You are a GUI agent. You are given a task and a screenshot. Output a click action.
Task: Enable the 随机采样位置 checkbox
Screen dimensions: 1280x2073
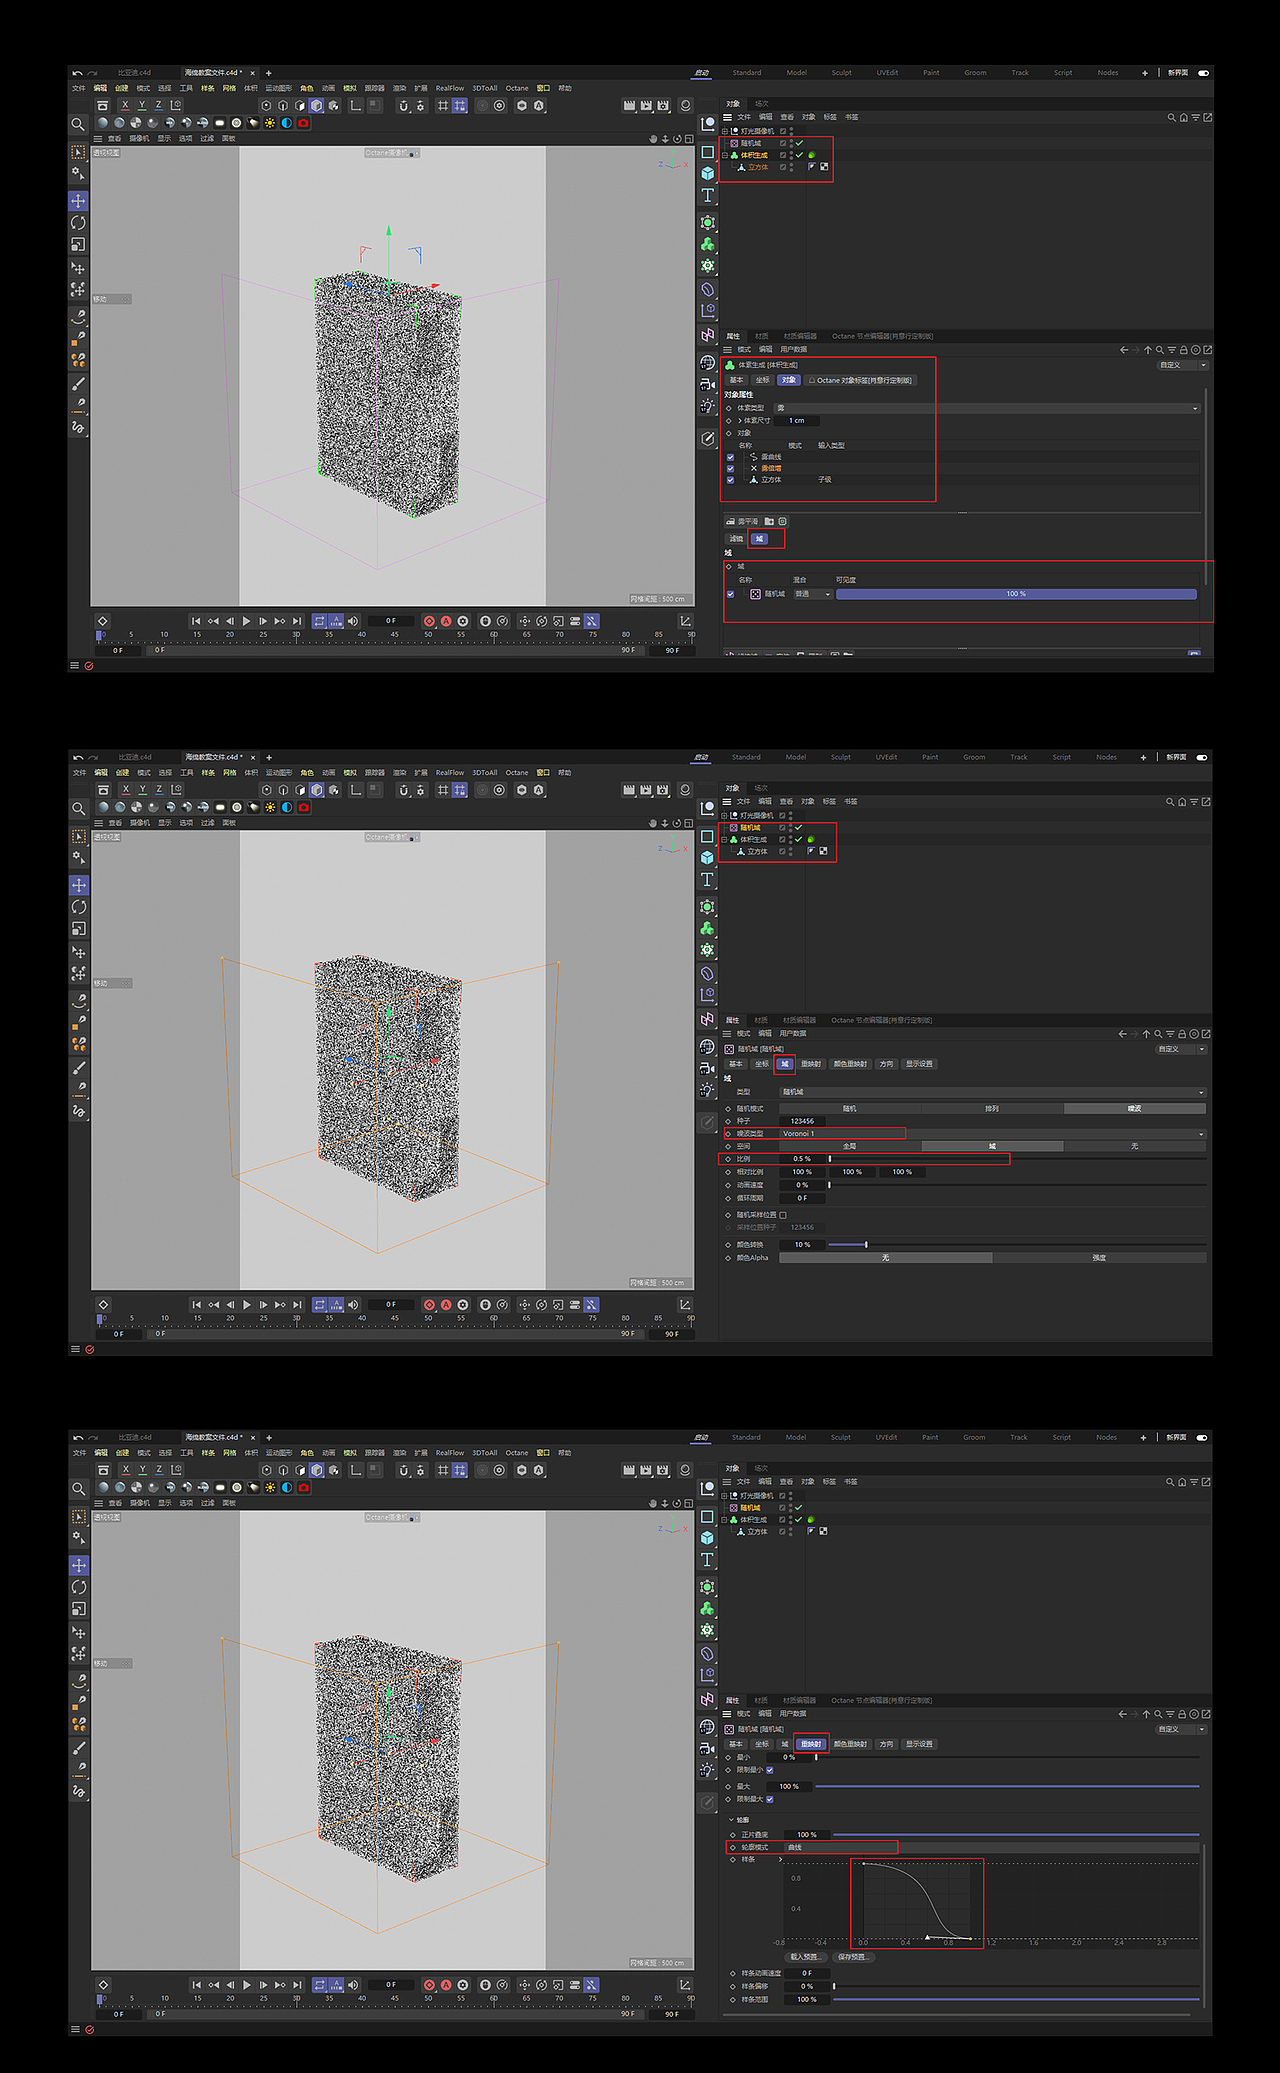[x=783, y=1215]
